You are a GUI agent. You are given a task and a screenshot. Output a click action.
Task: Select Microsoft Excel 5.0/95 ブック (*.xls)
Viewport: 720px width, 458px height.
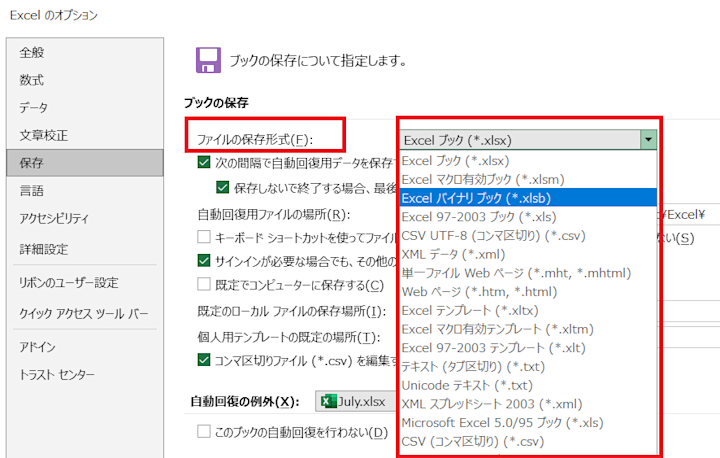pyautogui.click(x=528, y=423)
